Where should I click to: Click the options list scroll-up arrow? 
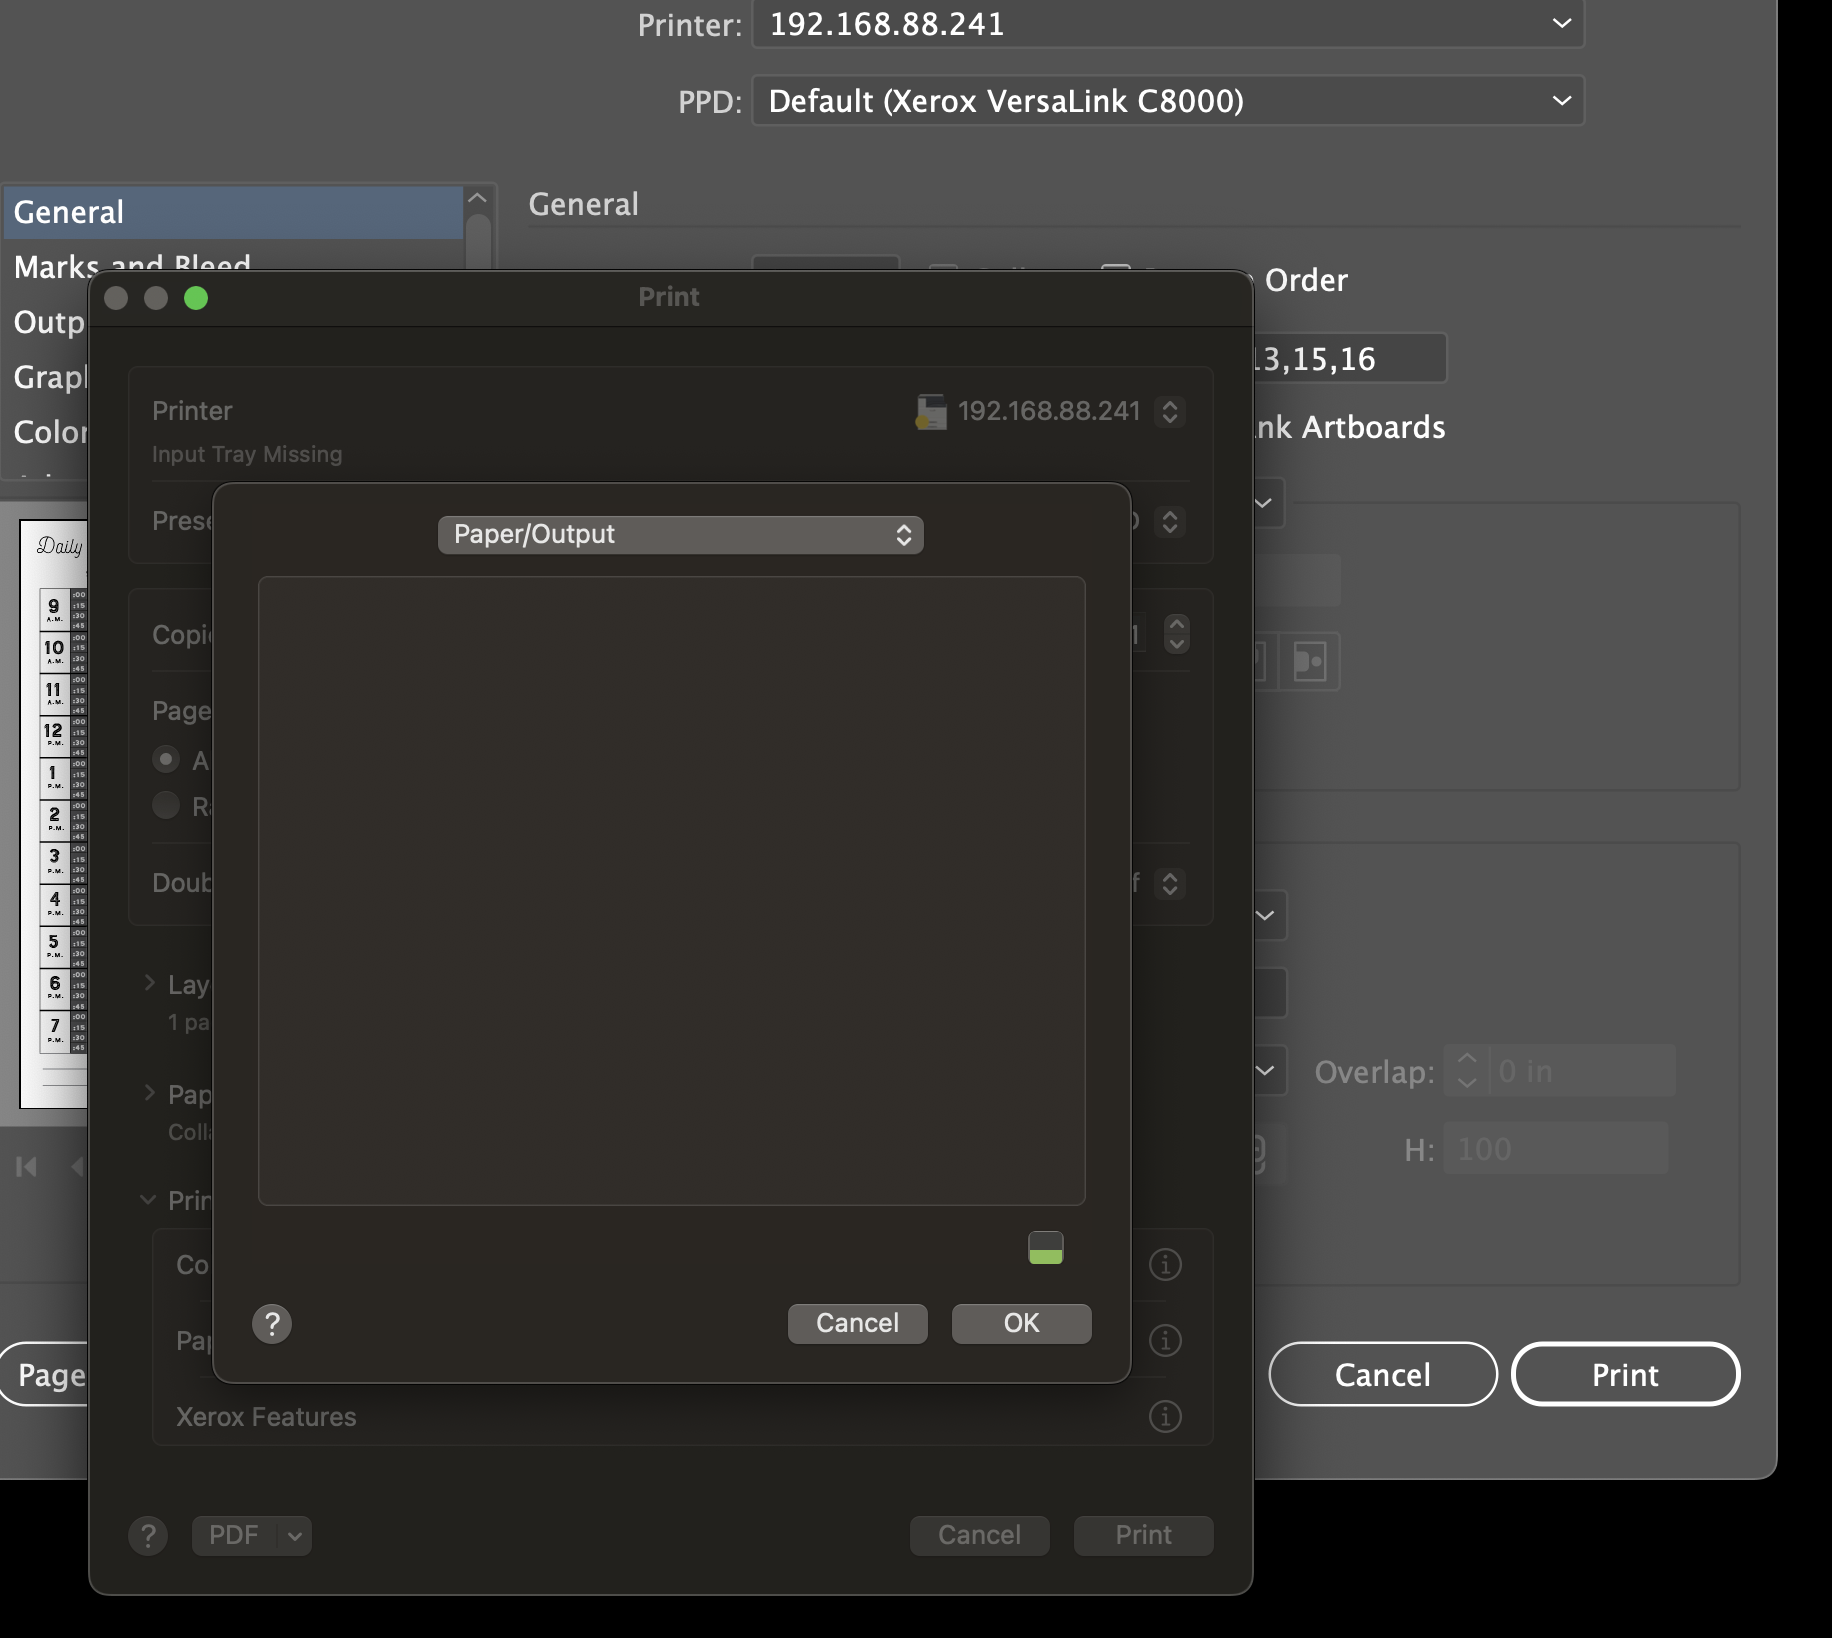[478, 198]
